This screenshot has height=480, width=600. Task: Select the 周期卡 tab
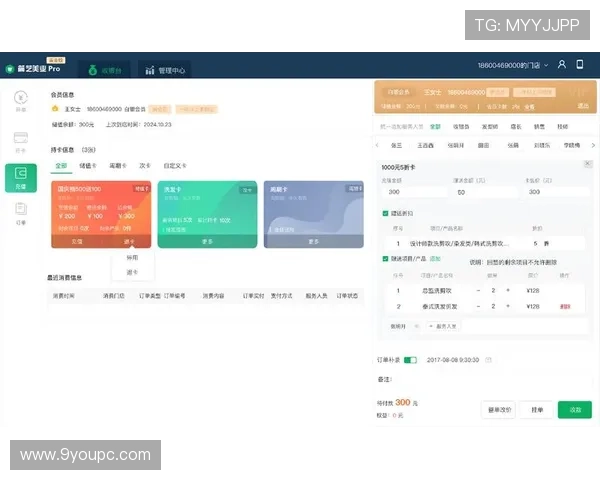(118, 166)
